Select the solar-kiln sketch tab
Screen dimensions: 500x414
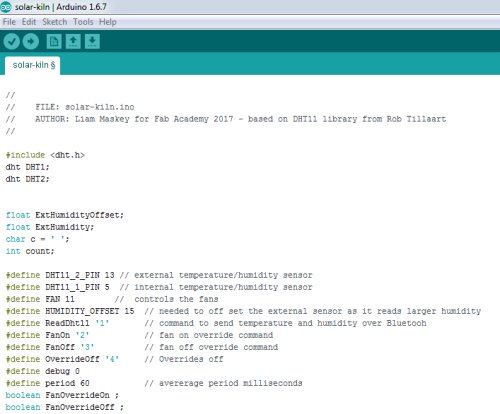(33, 65)
